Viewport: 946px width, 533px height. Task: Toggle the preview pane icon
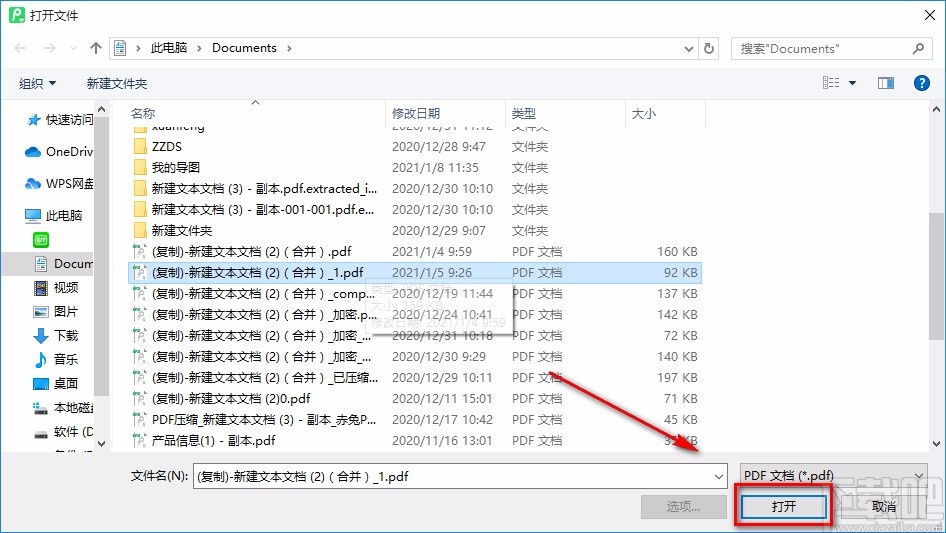pos(886,83)
